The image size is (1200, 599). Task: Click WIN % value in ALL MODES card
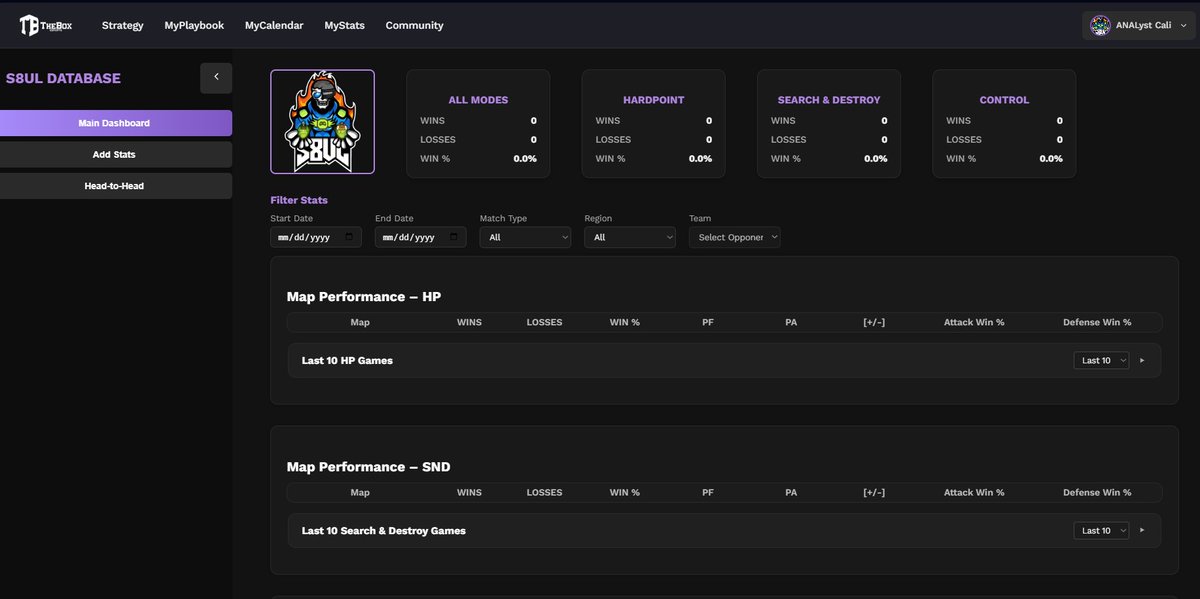coord(525,159)
